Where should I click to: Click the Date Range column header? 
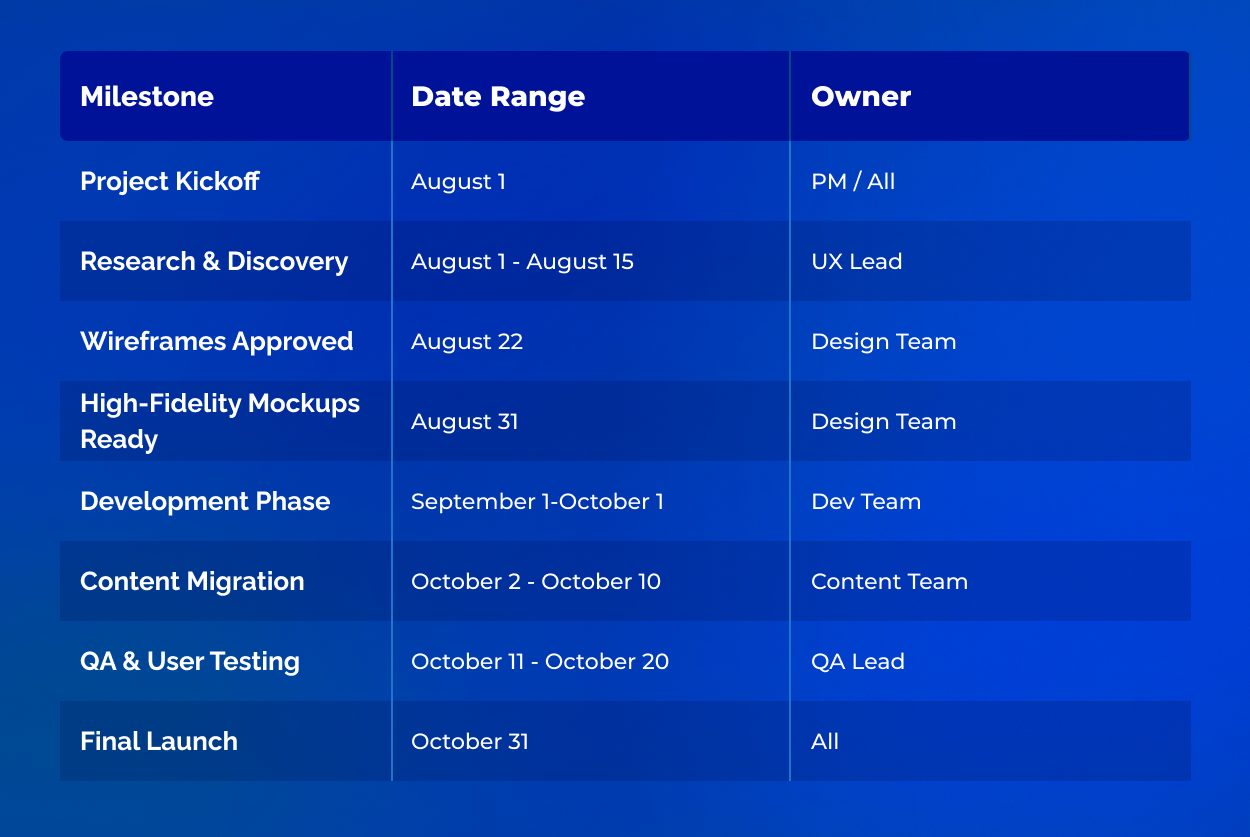click(497, 96)
